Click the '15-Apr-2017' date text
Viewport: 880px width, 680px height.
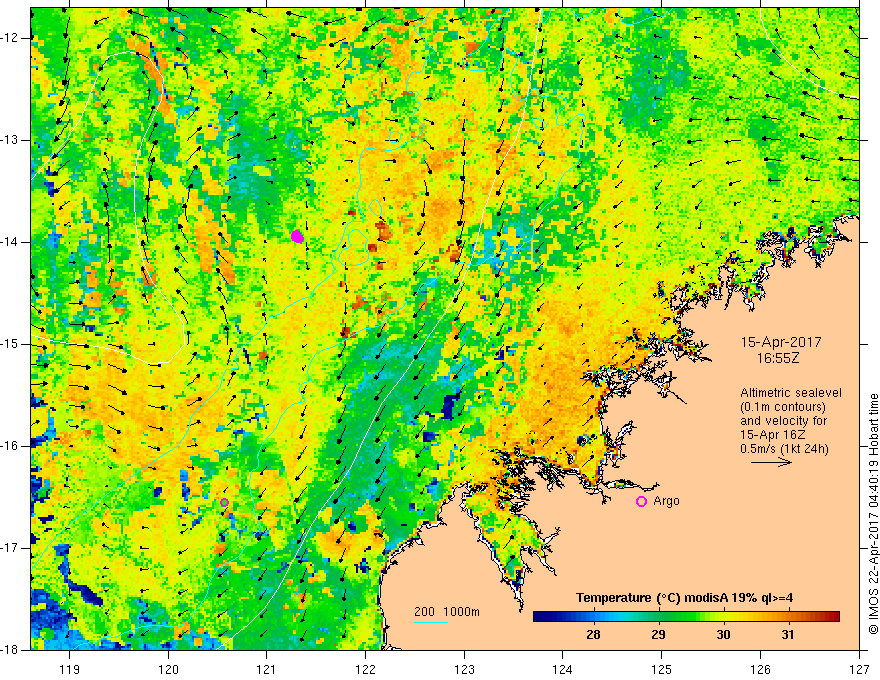781,342
